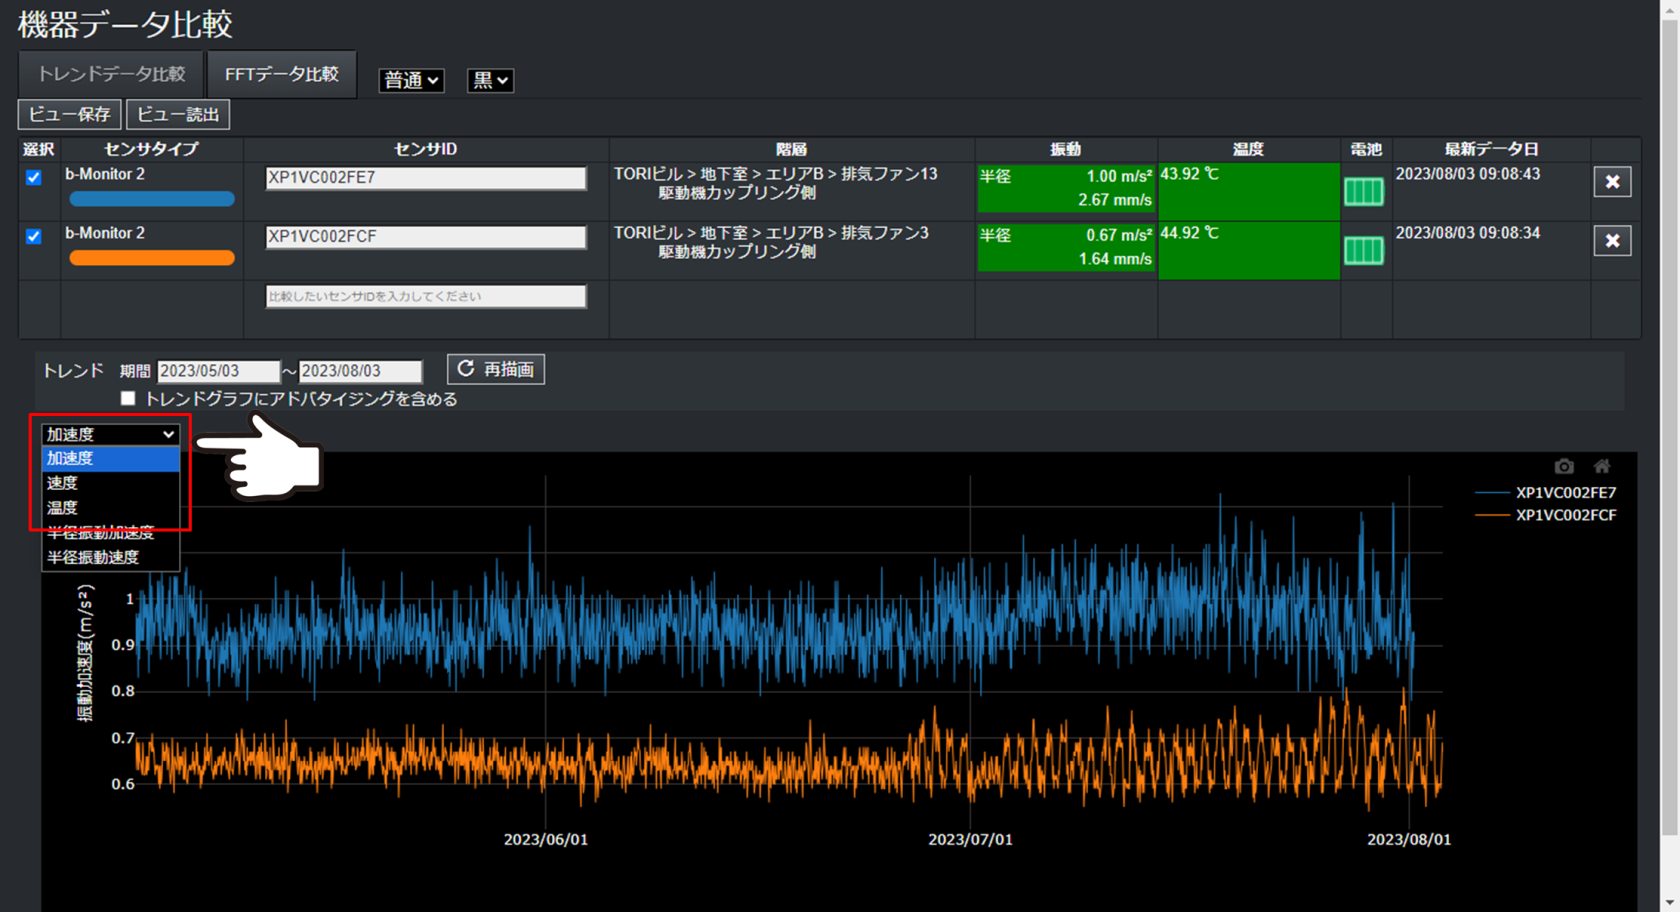Click temperature value 43.92 ℃
1680x912 pixels.
tap(1189, 174)
